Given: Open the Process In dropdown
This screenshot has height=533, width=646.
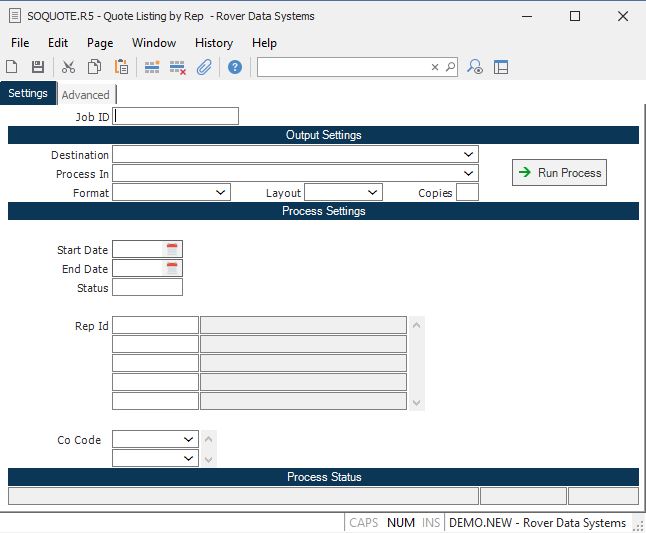Looking at the screenshot, I should click(x=469, y=174).
